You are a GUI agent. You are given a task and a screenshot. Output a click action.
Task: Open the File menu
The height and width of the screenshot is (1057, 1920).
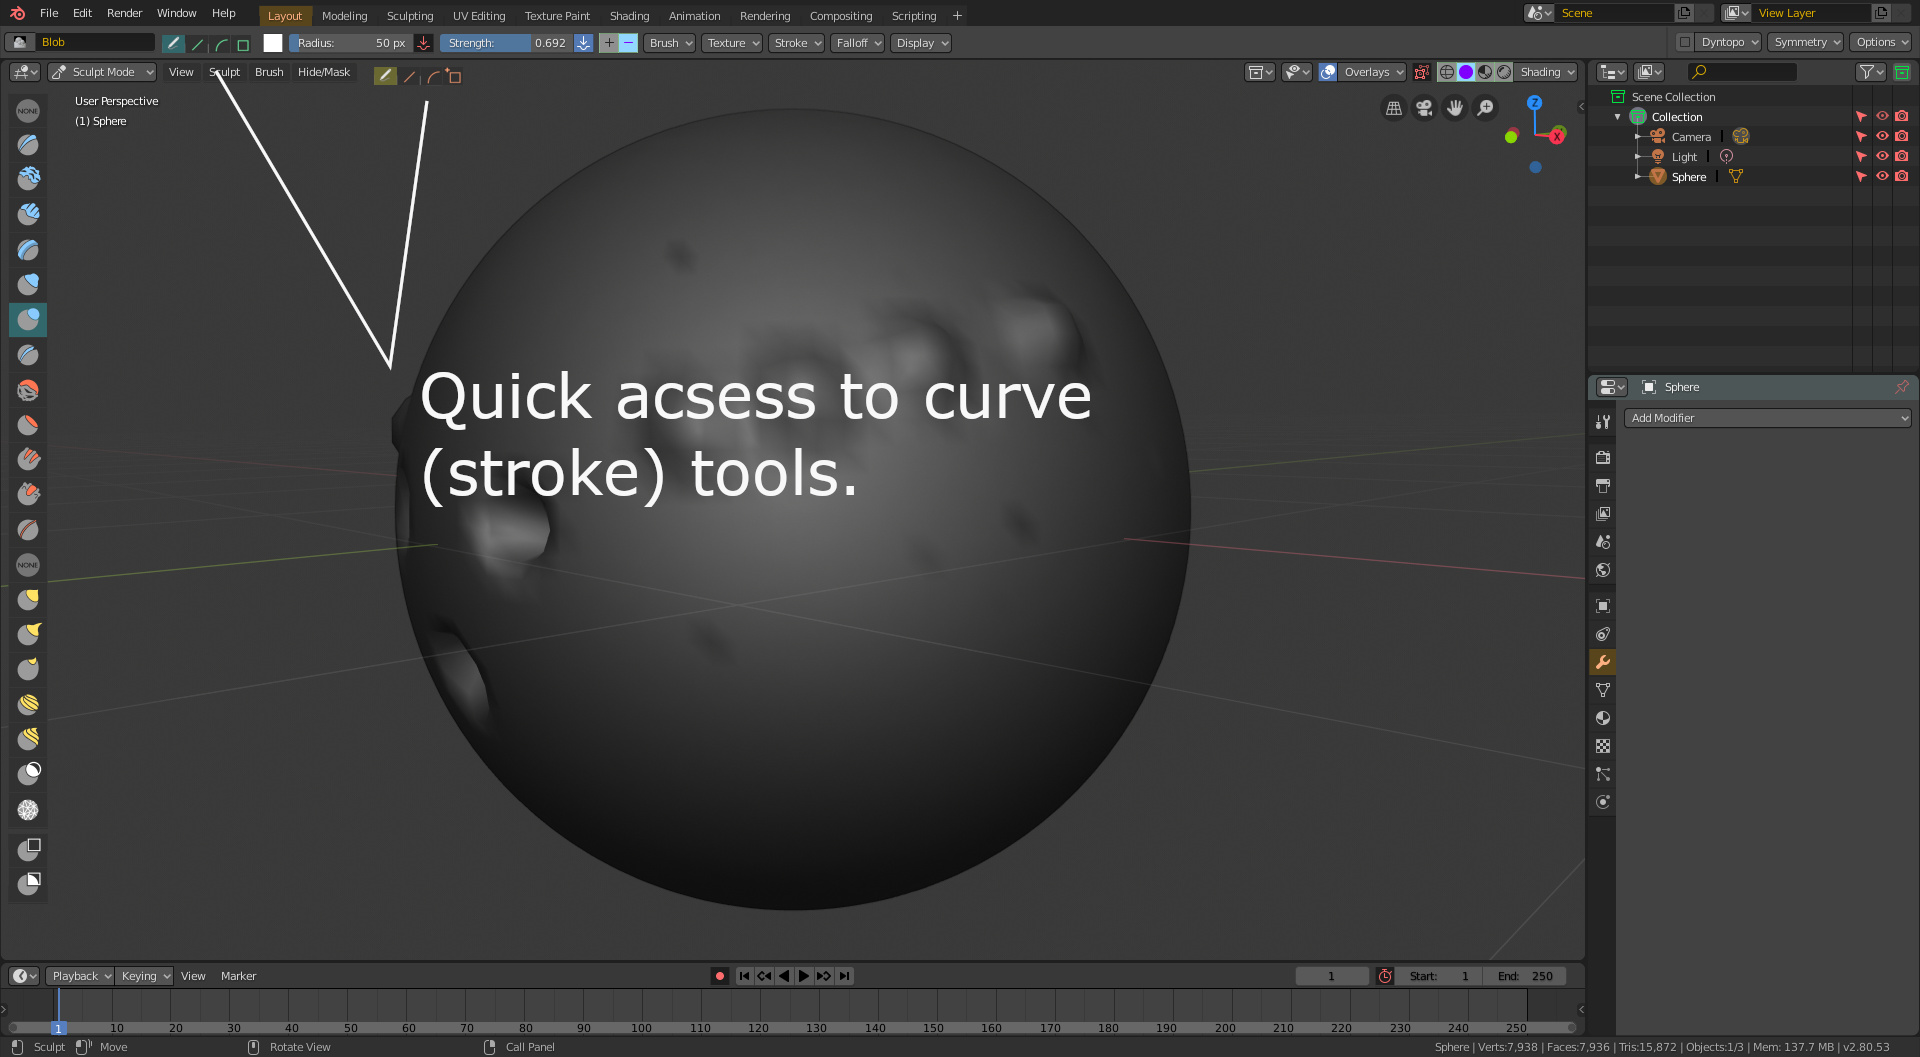[49, 13]
